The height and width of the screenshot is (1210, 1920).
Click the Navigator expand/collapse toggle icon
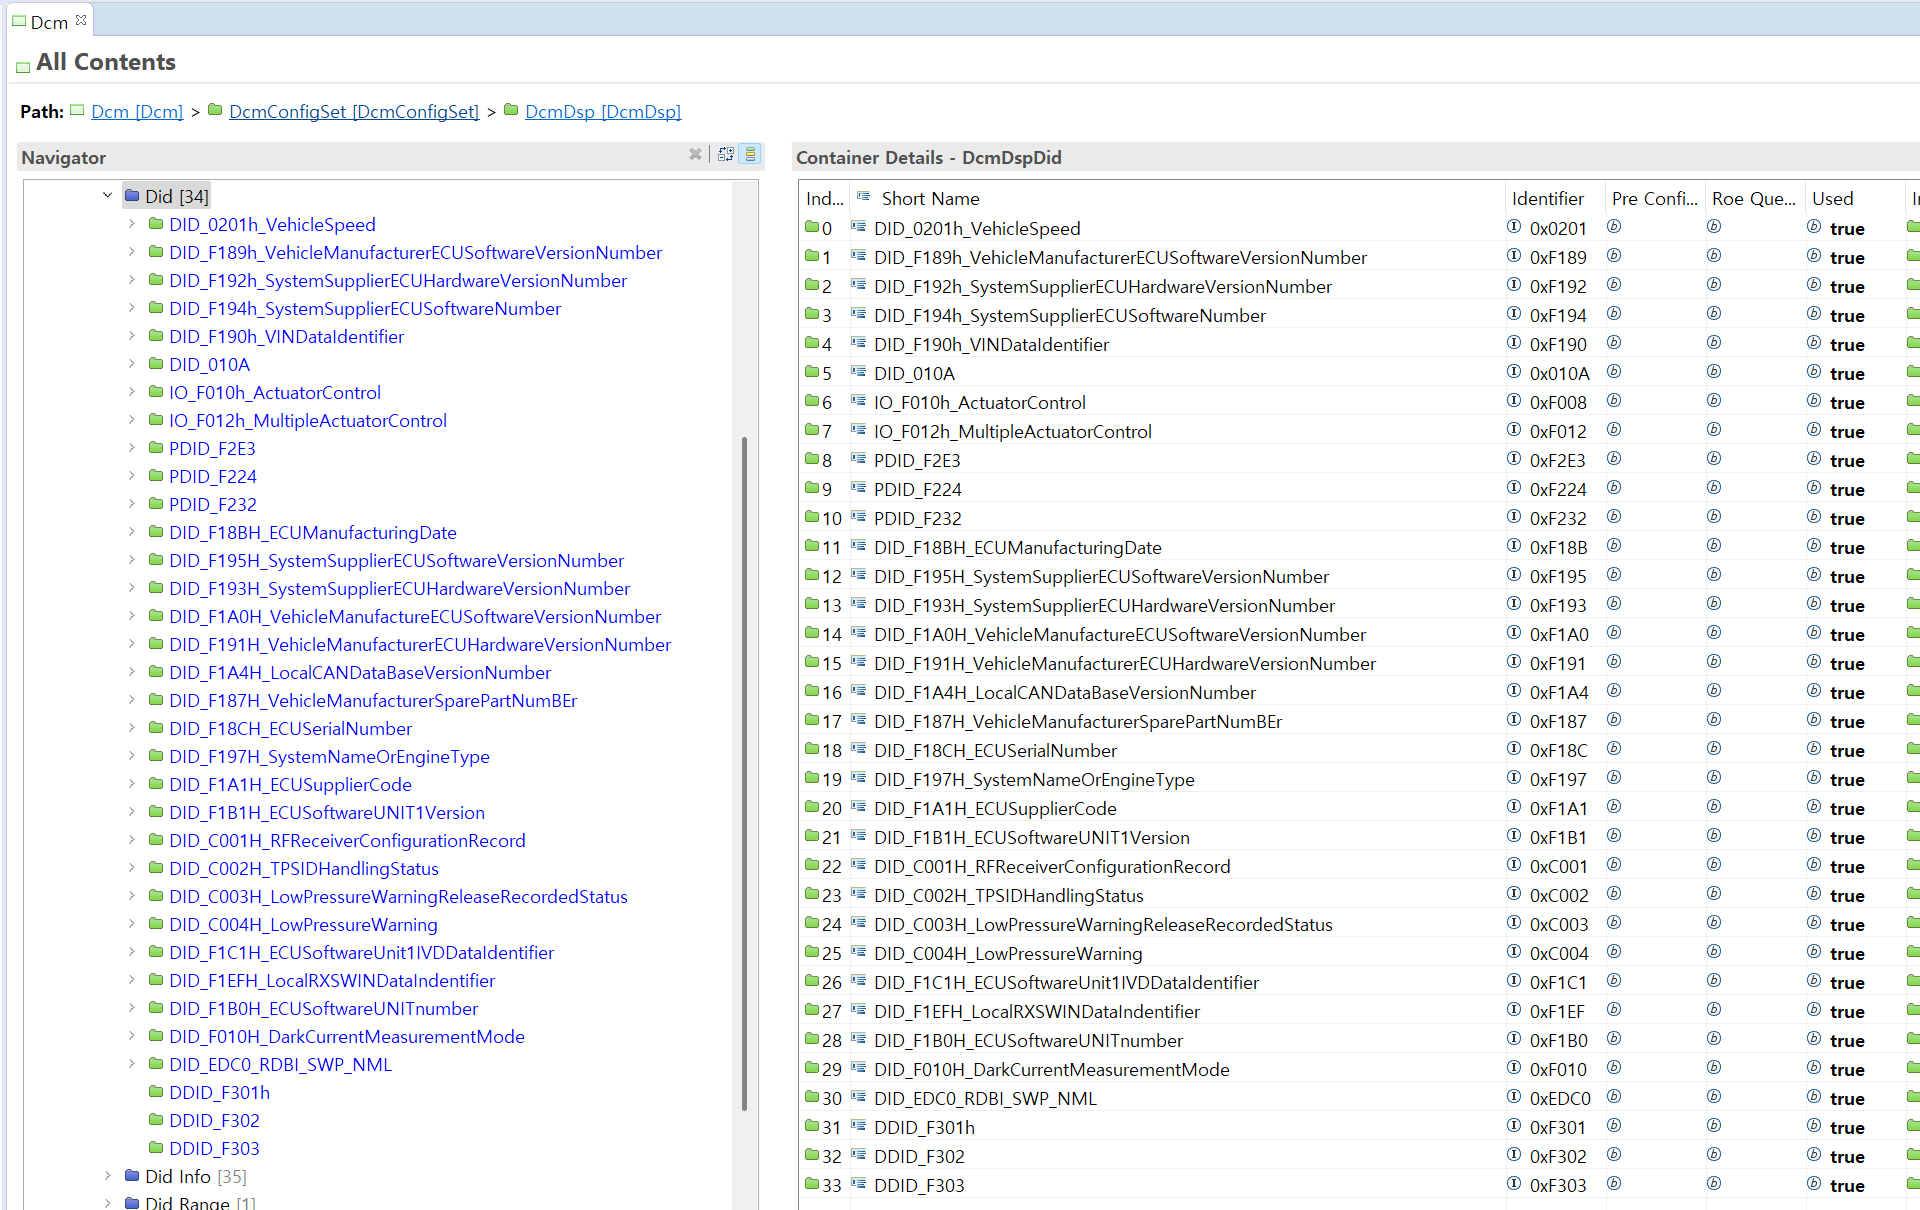click(726, 154)
